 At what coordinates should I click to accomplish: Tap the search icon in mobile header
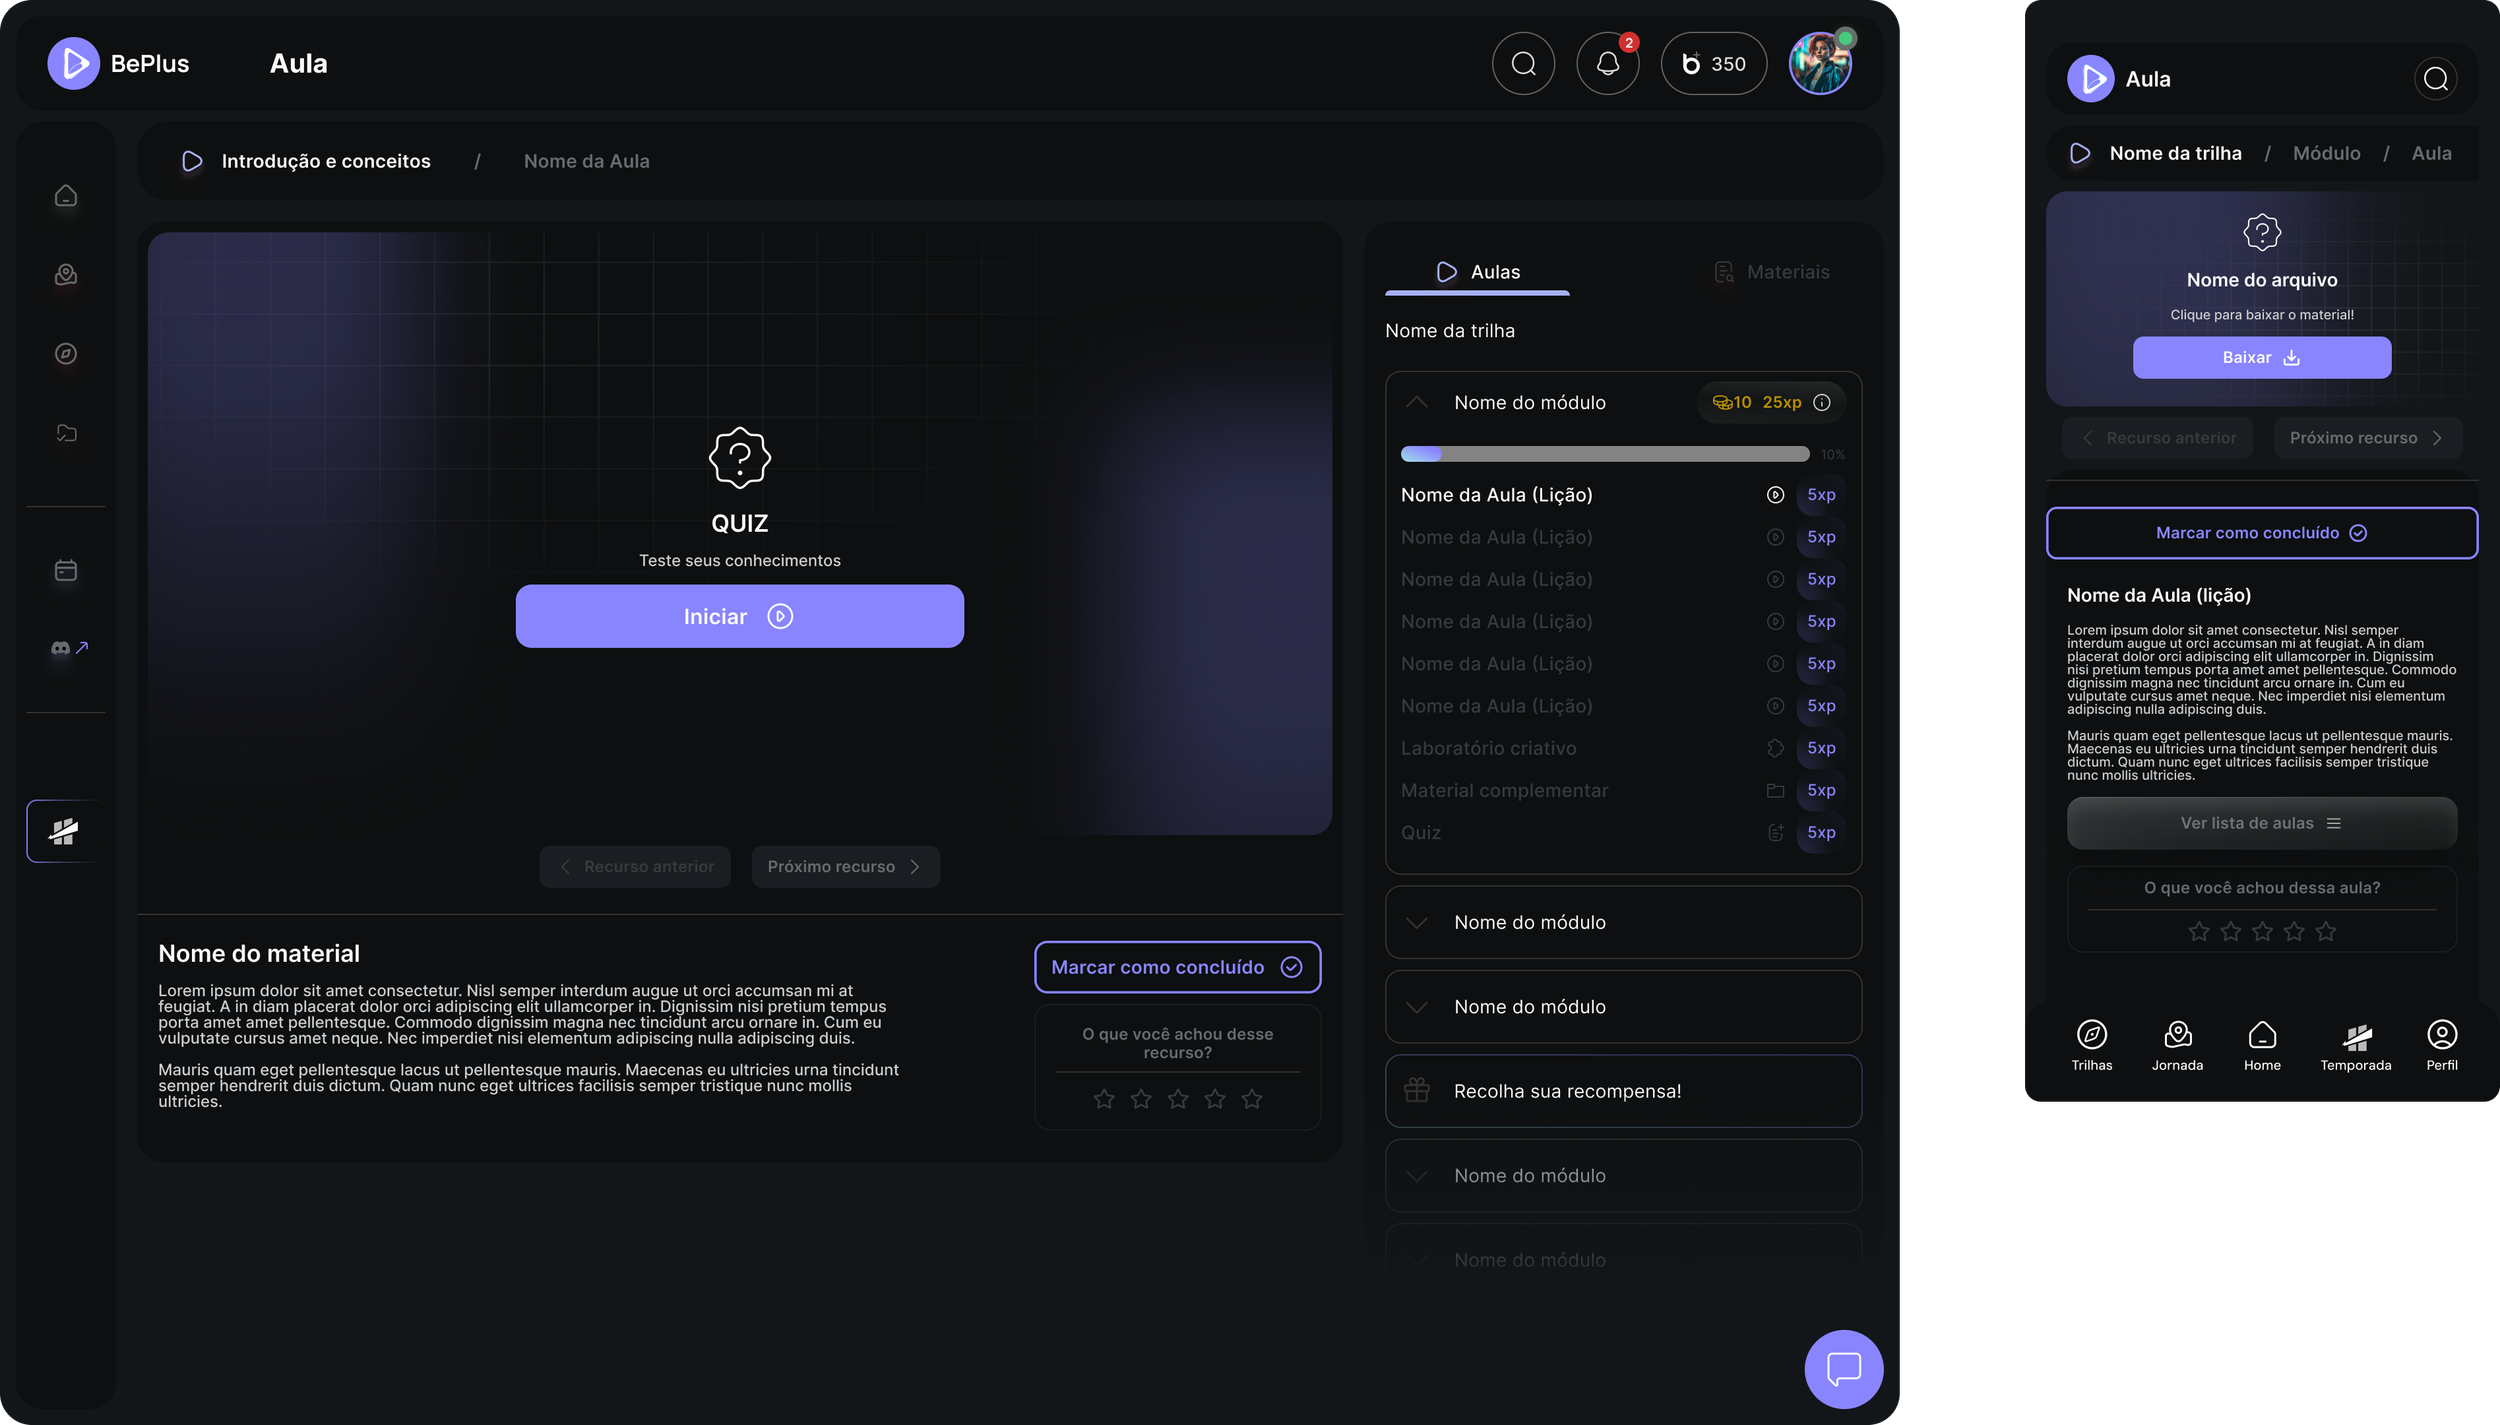pyautogui.click(x=2435, y=78)
